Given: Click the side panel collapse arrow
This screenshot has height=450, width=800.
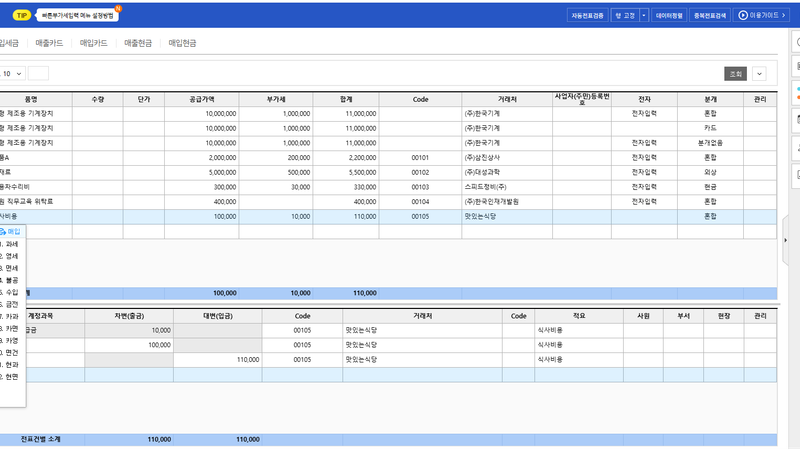Looking at the screenshot, I should point(785,240).
